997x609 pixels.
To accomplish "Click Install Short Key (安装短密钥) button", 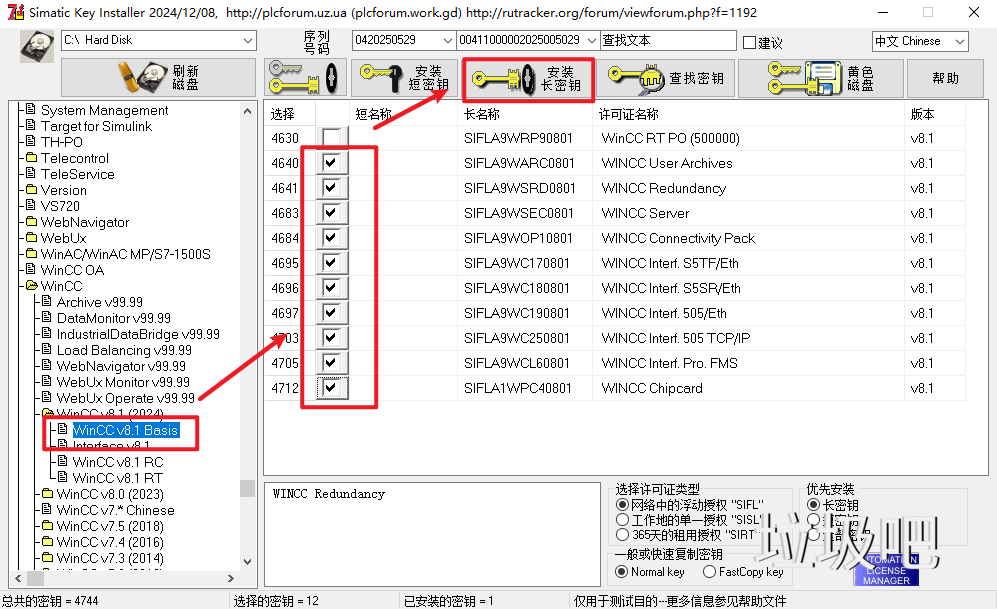I will 403,78.
